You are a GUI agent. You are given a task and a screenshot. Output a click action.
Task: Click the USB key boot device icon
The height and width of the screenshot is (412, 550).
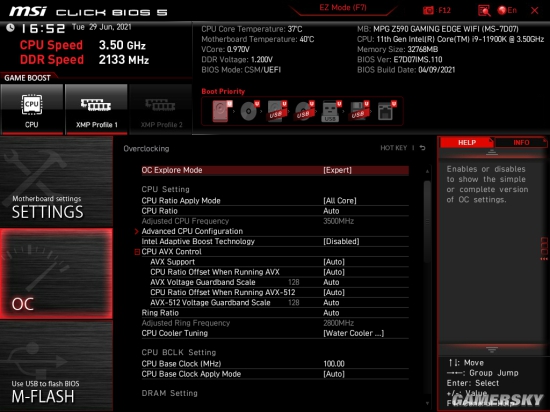331,111
